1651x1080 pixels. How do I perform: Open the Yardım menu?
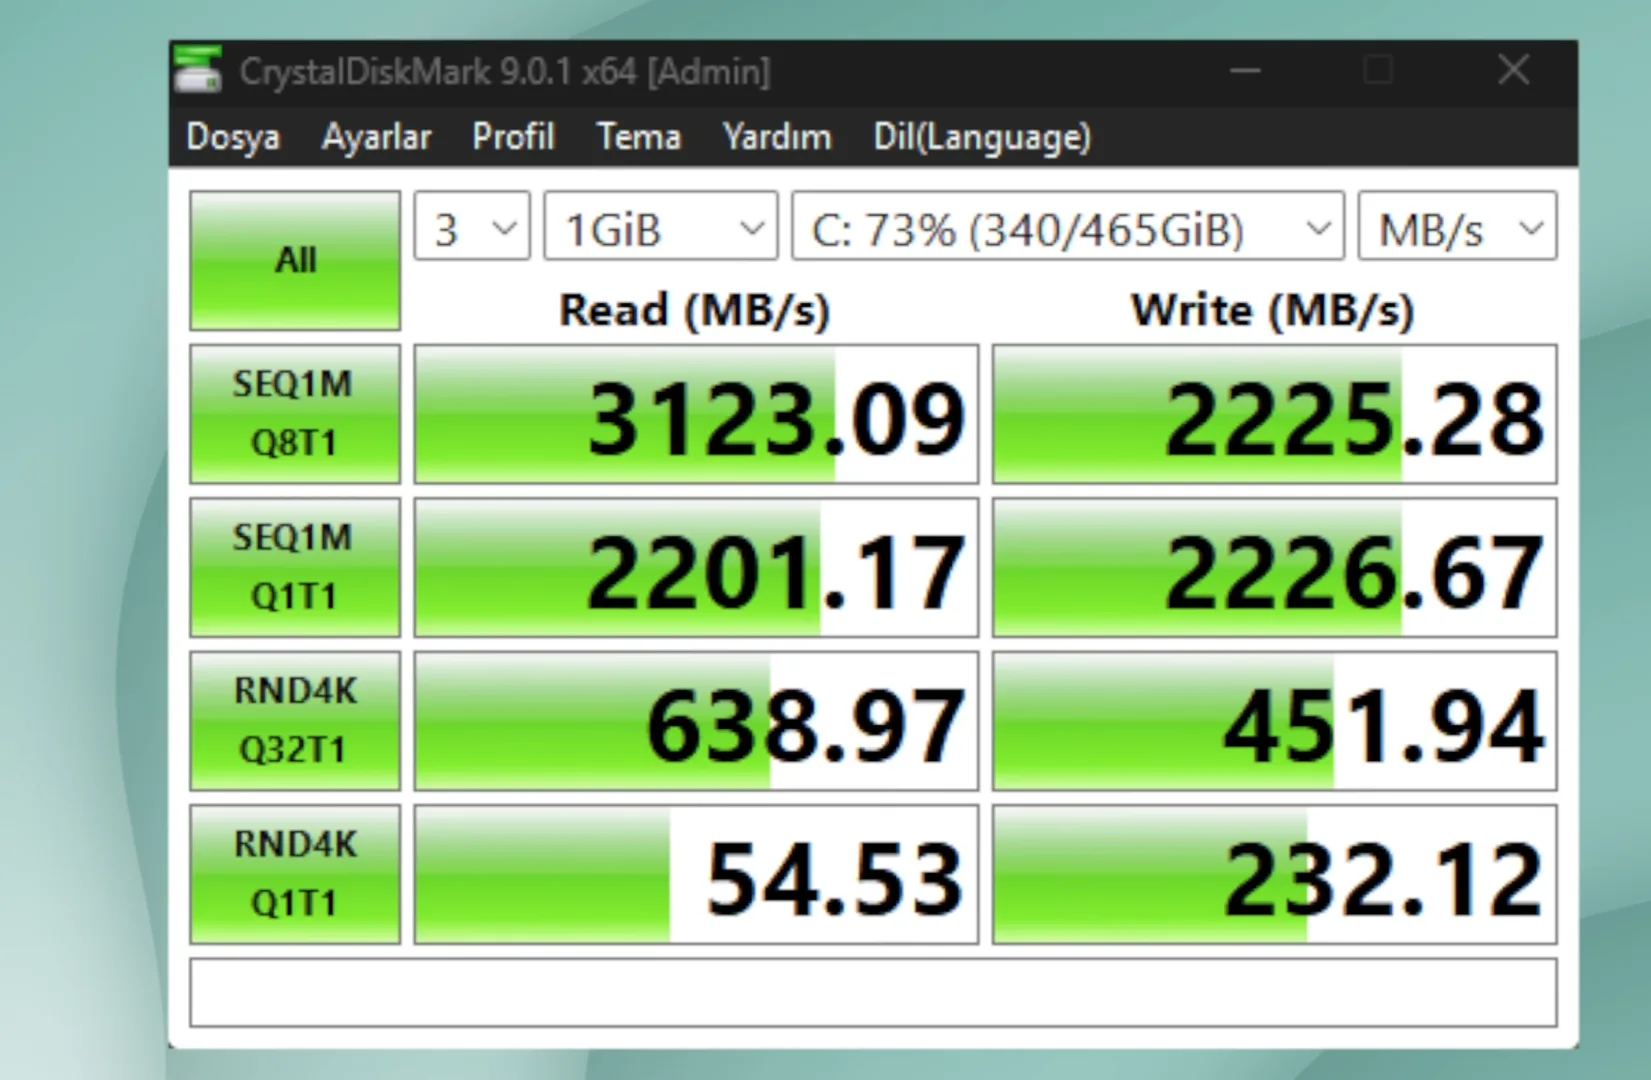point(777,137)
